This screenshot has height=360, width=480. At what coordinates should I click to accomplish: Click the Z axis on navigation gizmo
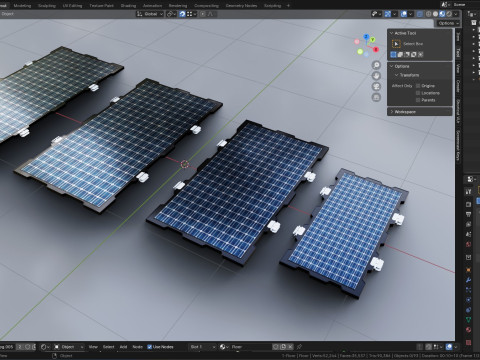366,36
